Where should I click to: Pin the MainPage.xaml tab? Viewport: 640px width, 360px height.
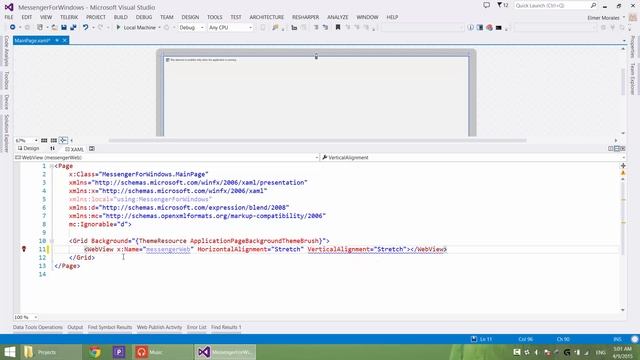click(x=57, y=40)
